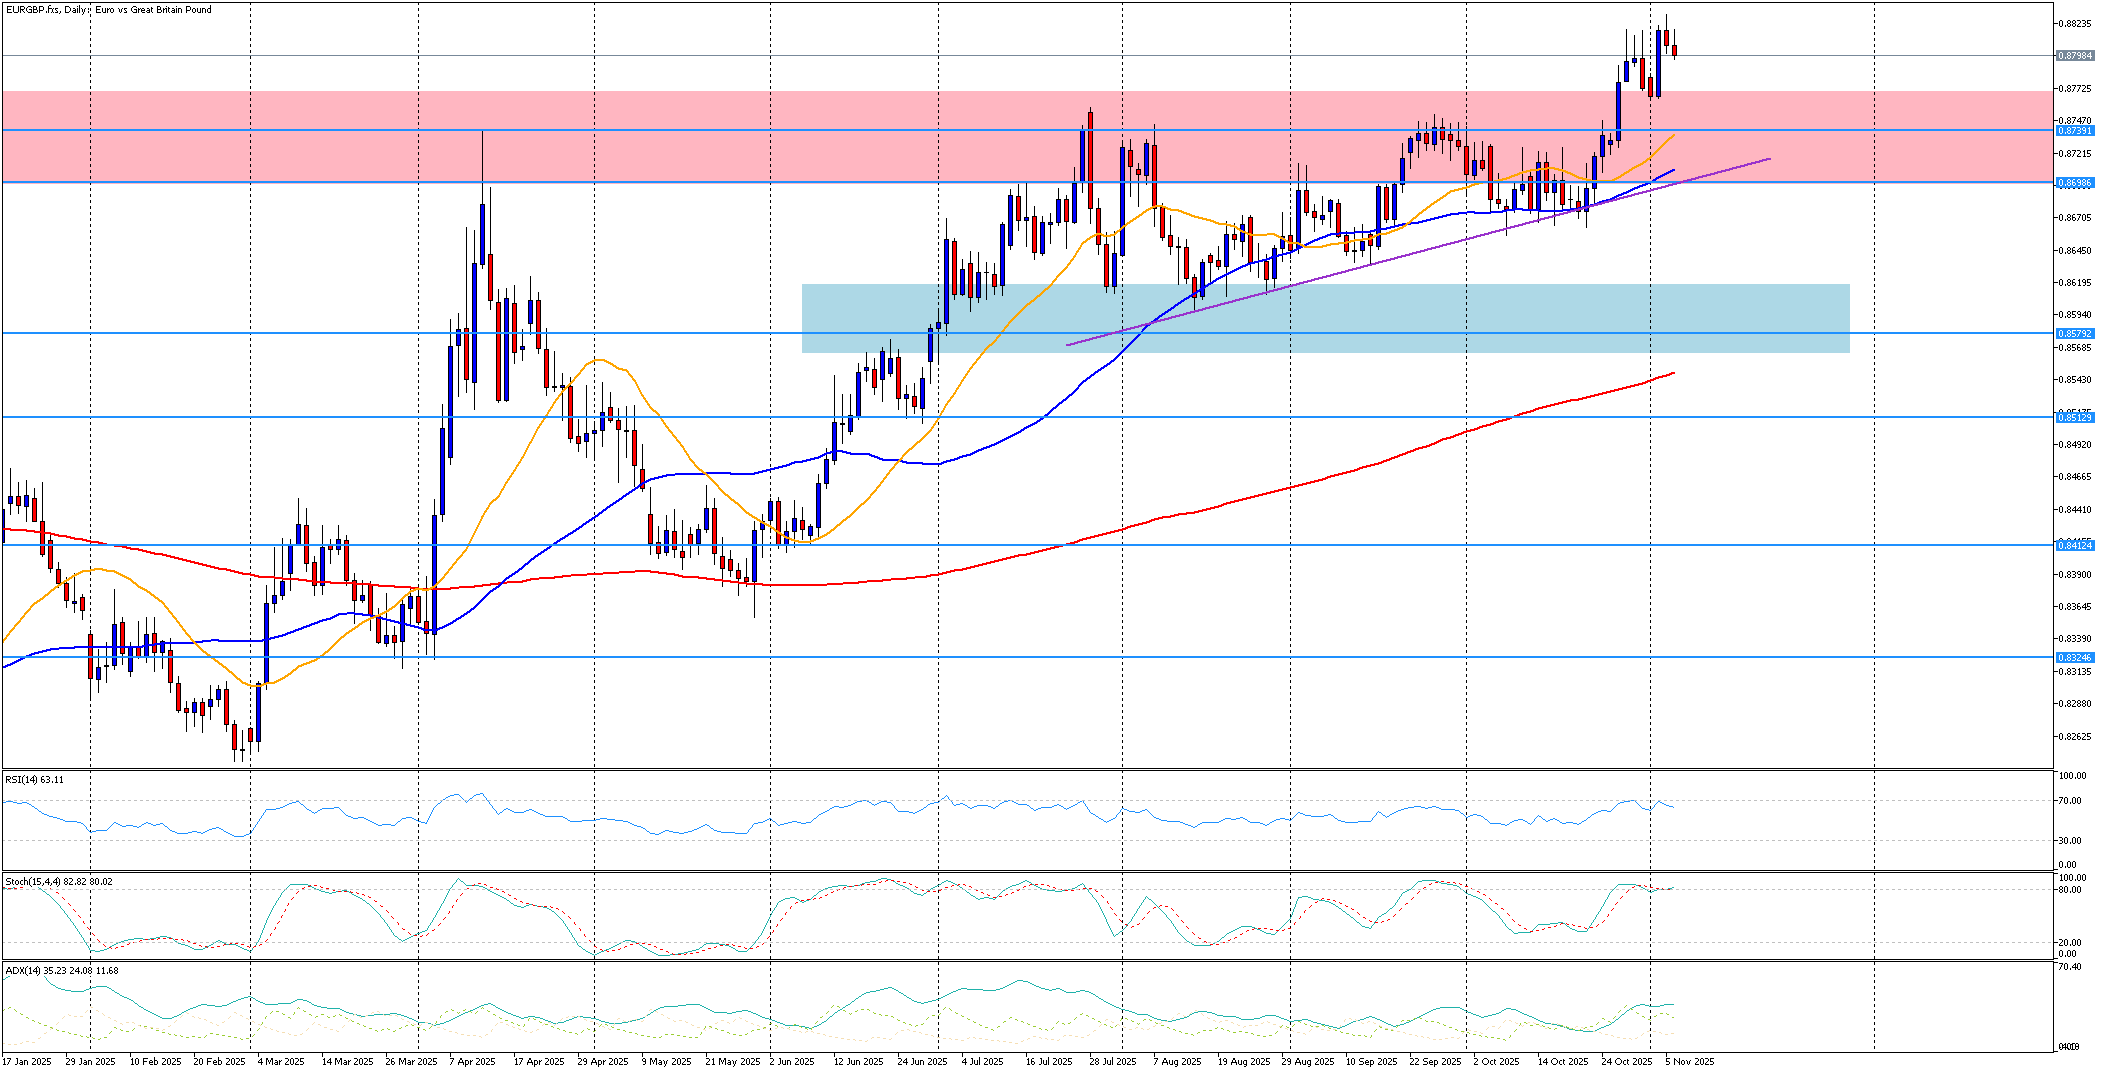The image size is (2106, 1073).
Task: Click the 0.84920 price axis label
Action: coord(2075,445)
